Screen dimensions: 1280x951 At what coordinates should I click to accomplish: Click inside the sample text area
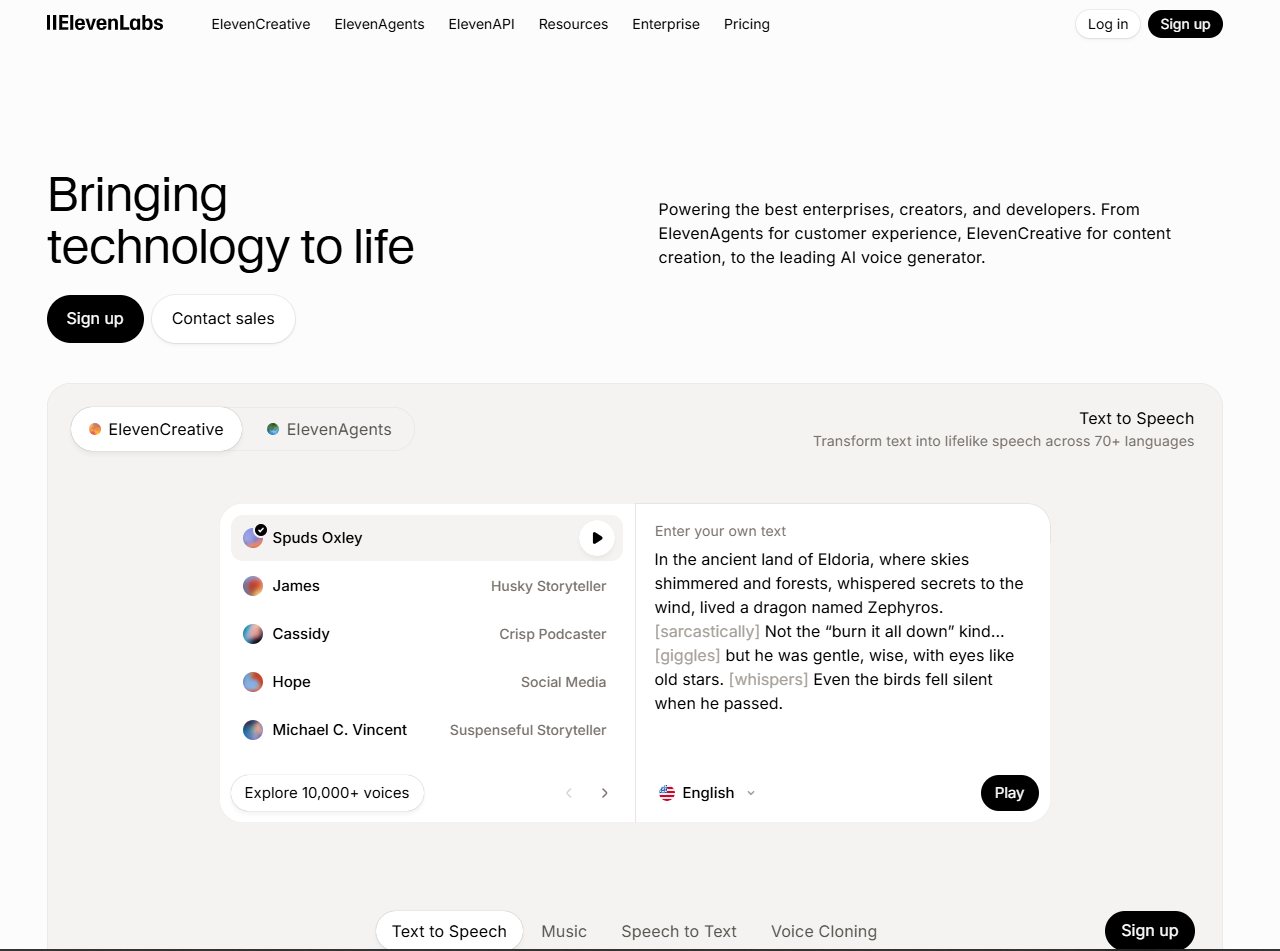click(x=840, y=631)
